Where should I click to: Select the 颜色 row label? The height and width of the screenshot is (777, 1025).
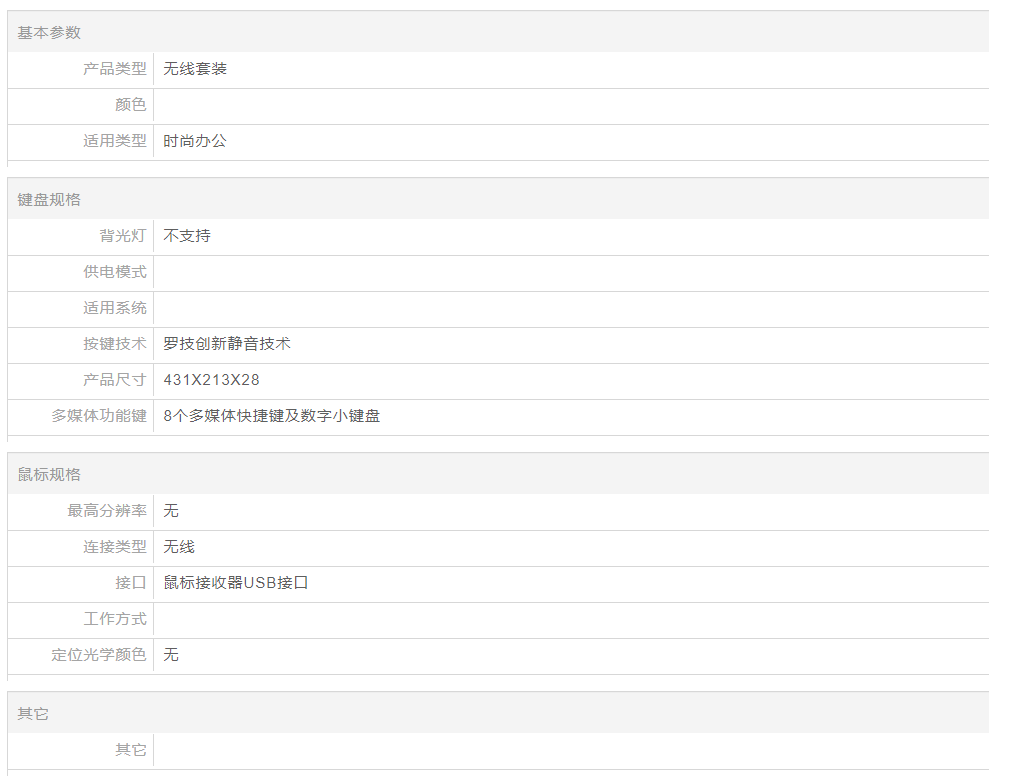(x=130, y=105)
